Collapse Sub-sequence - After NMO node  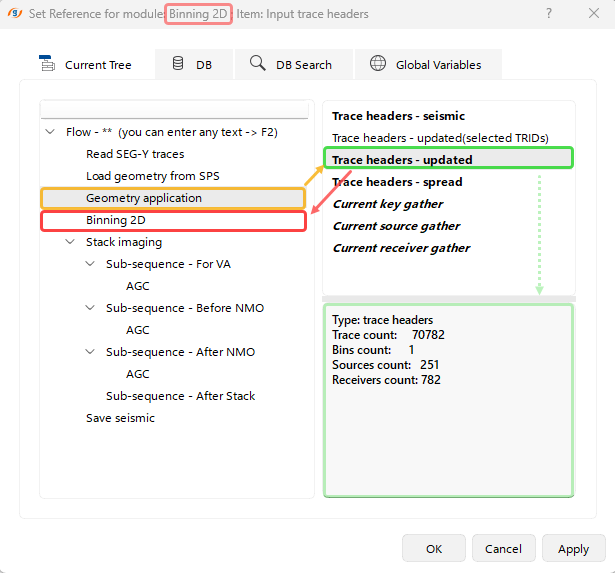(x=90, y=351)
